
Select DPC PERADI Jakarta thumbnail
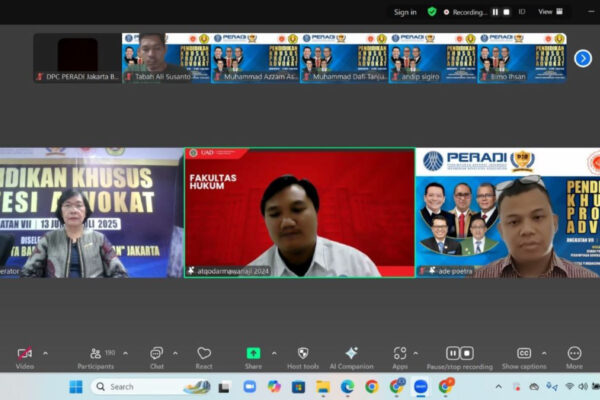point(78,58)
